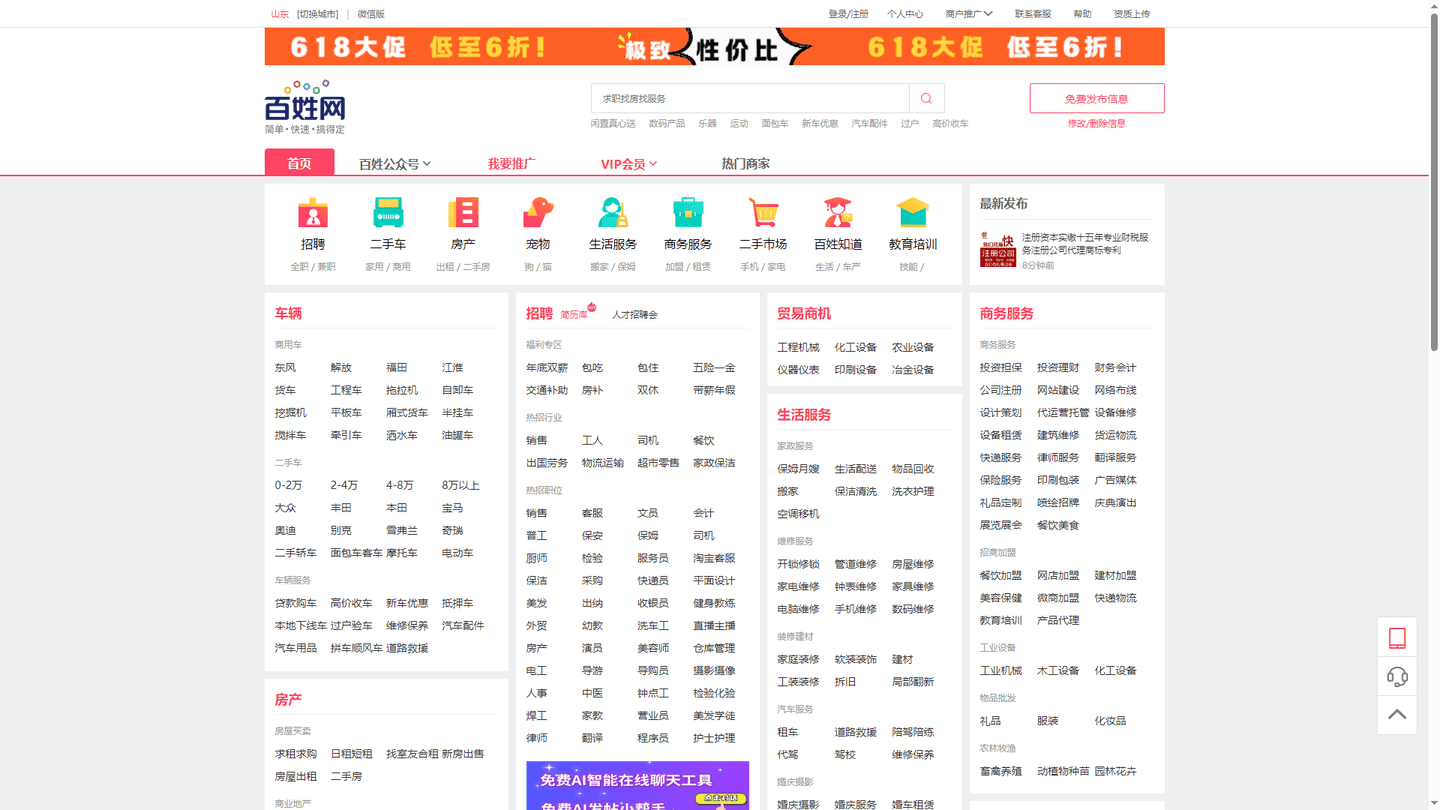Image resolution: width=1440 pixels, height=810 pixels.
Task: Open the 商务服务 briefcase icon
Action: point(688,213)
